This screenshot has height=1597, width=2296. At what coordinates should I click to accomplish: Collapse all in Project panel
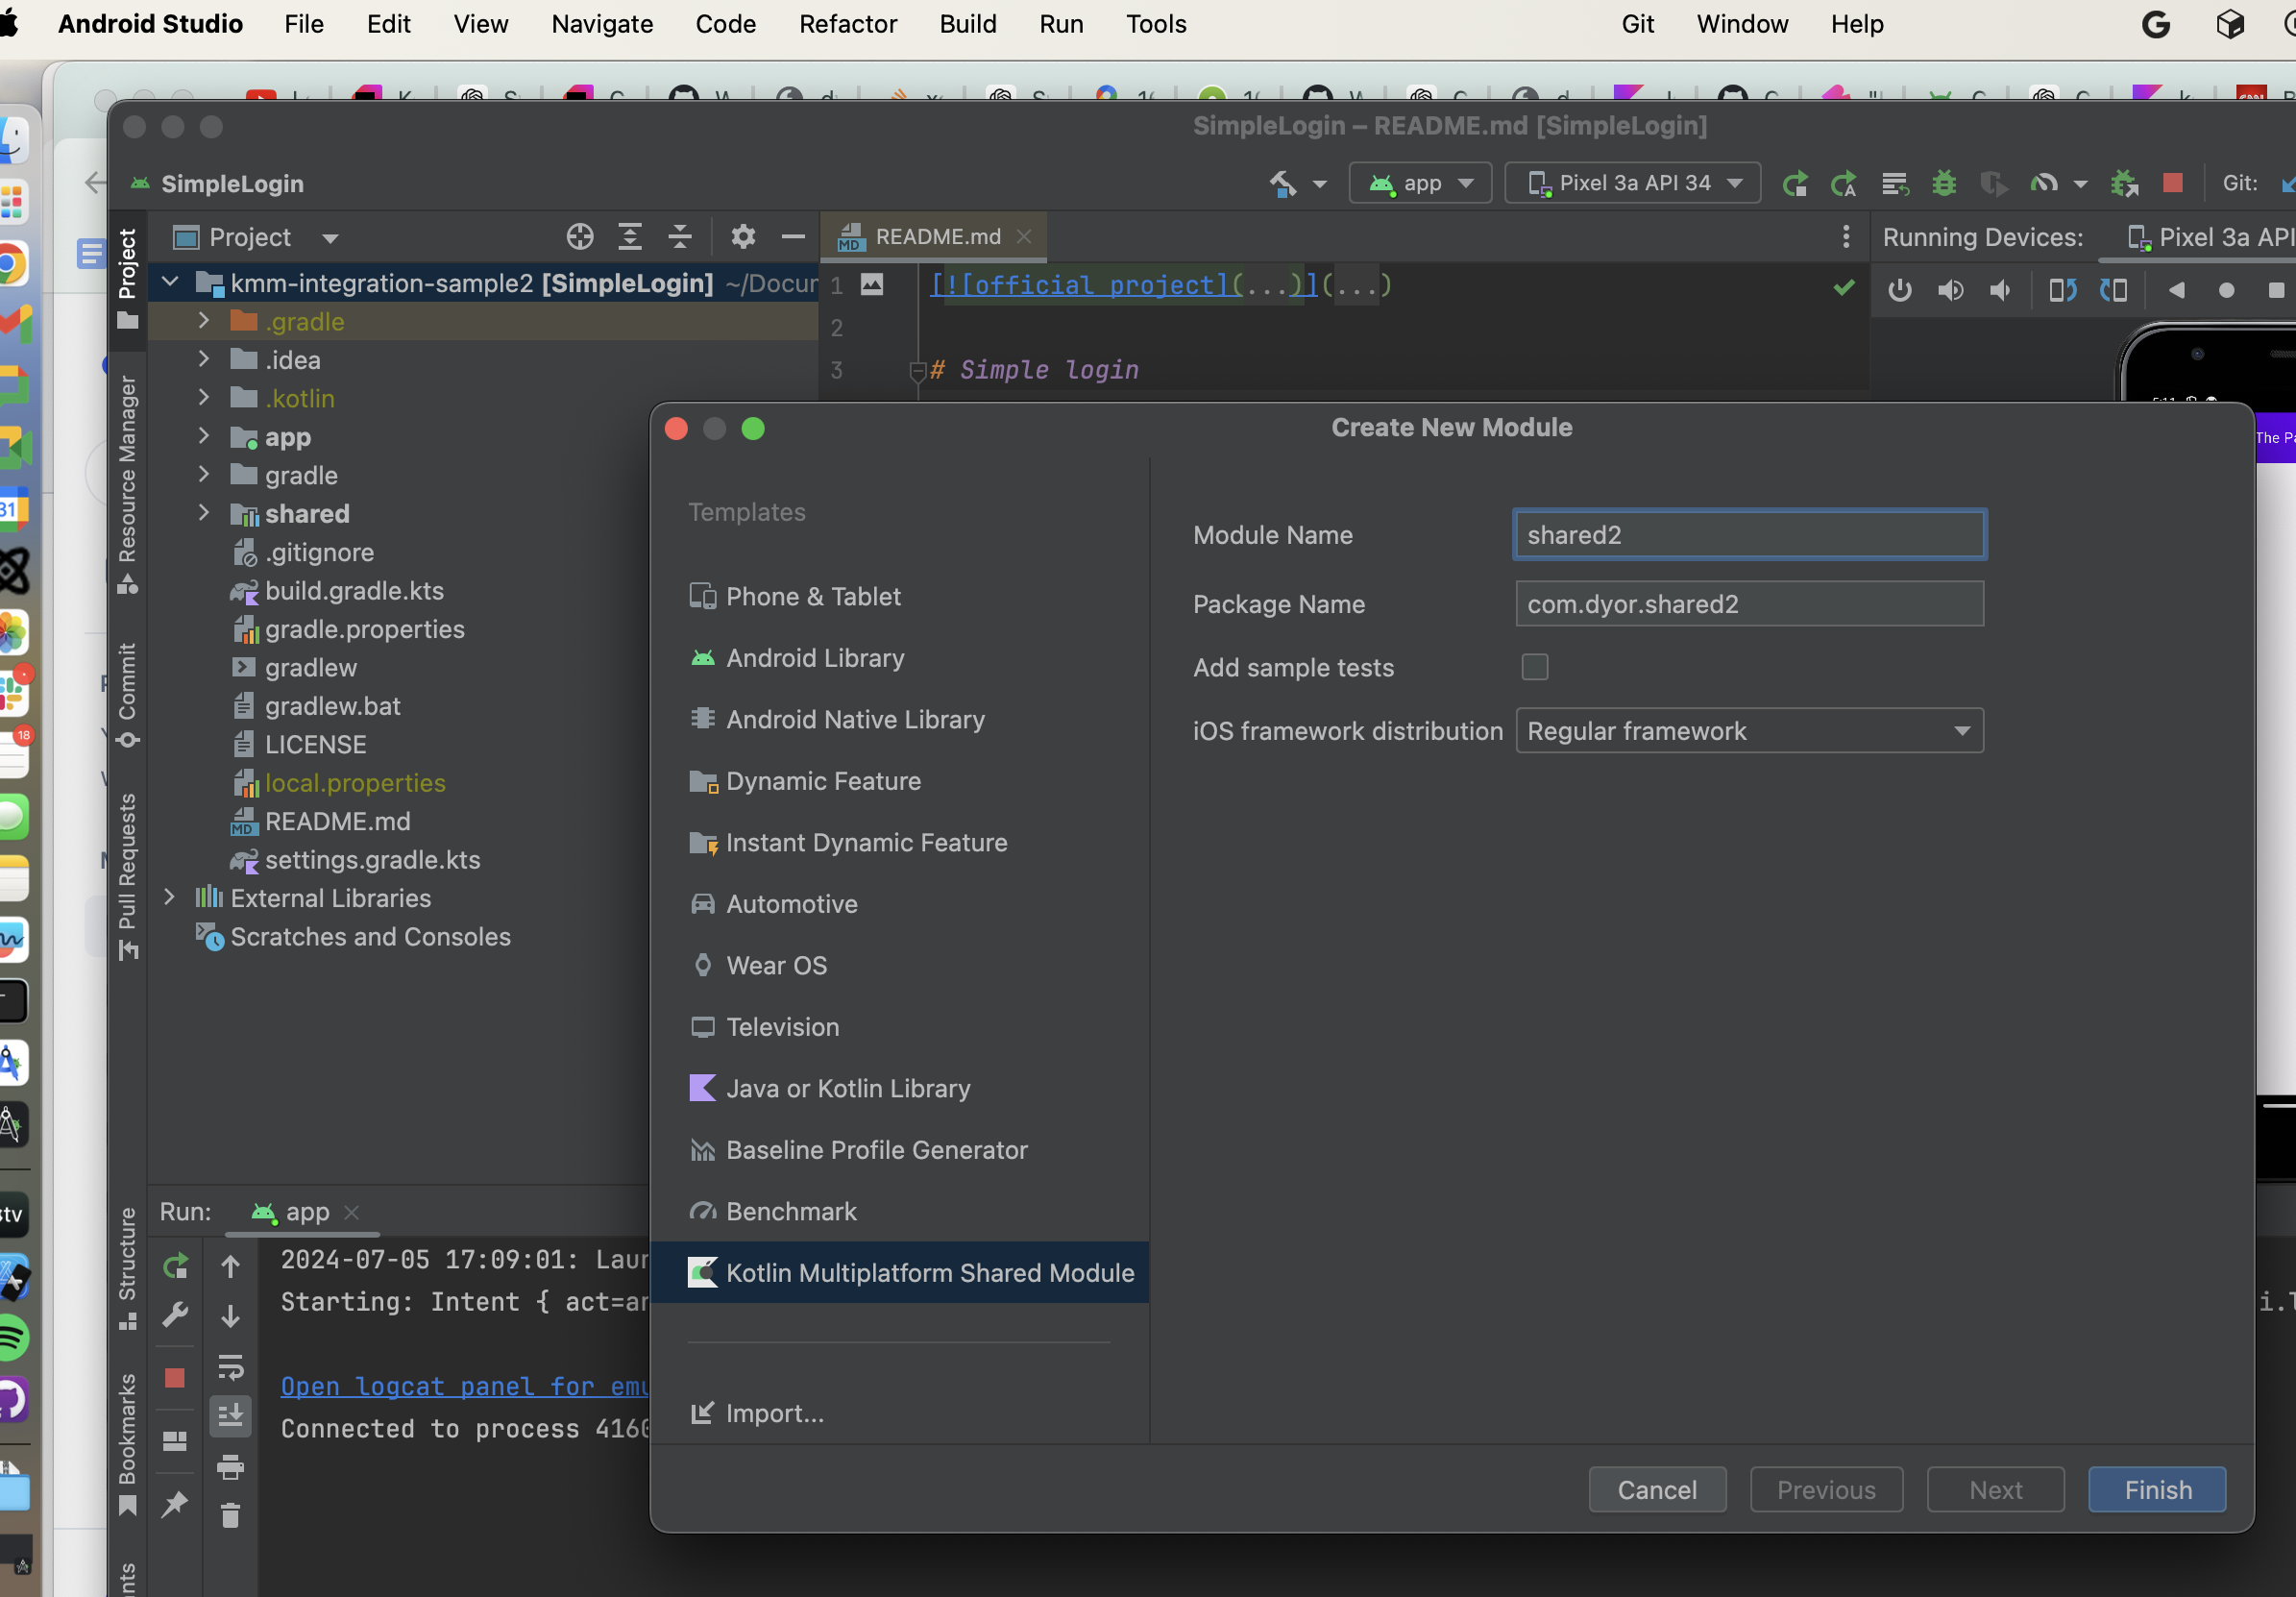[680, 237]
